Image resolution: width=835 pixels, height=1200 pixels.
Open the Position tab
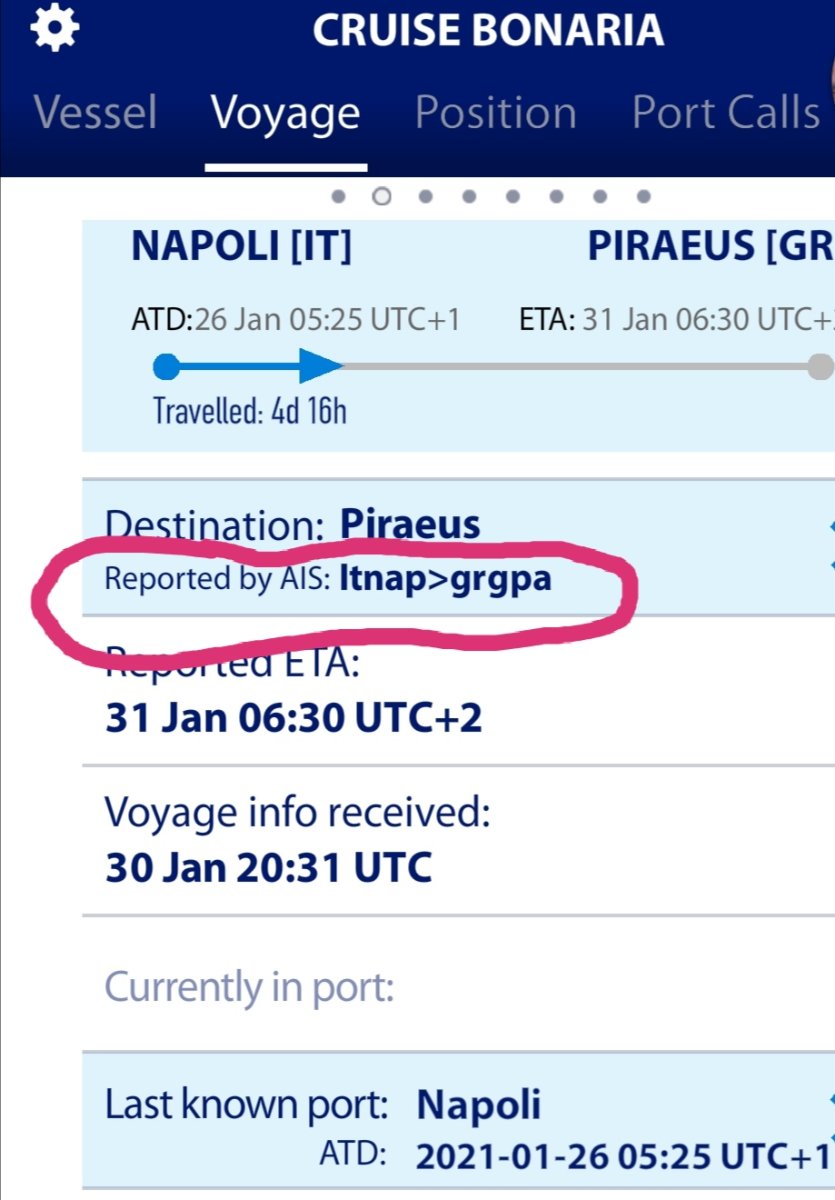pos(495,113)
